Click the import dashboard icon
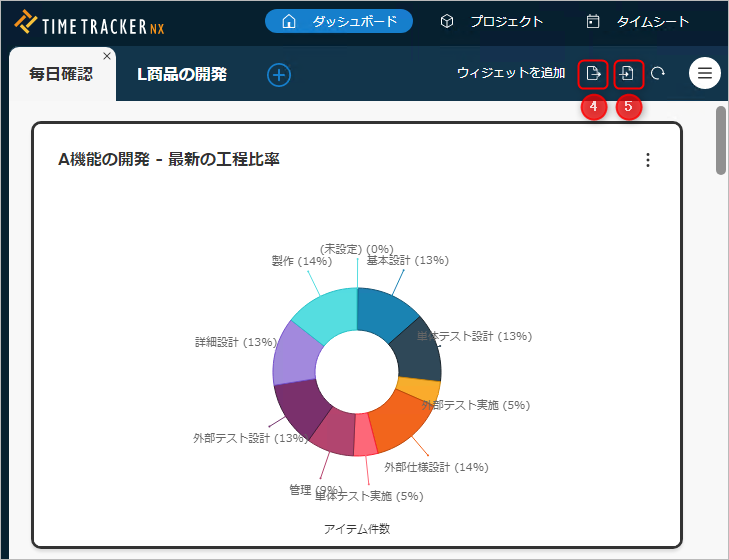Screen dimensions: 729x560 [x=628, y=73]
